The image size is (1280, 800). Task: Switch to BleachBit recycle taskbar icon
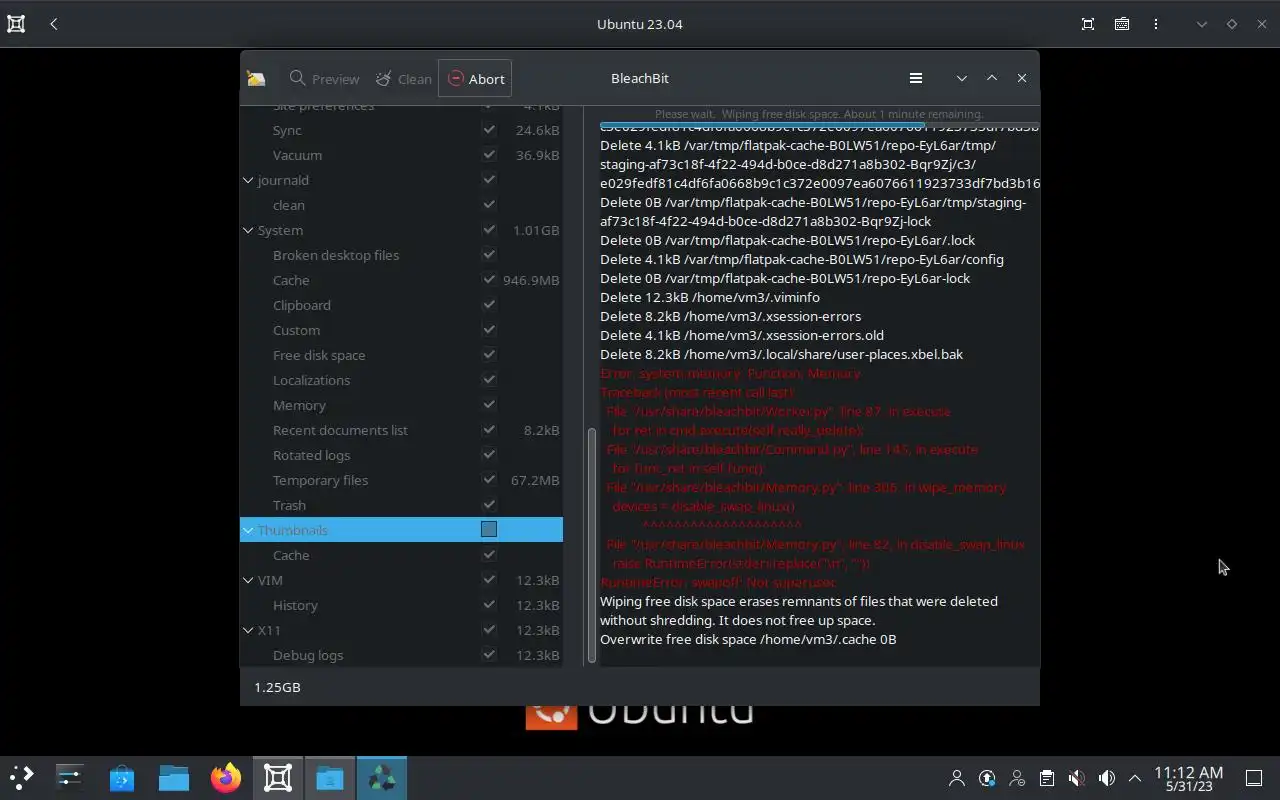click(382, 777)
